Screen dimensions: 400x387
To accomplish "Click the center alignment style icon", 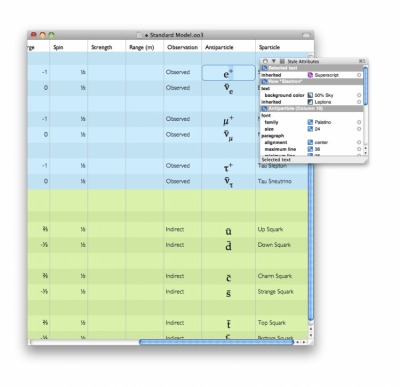I will coord(310,142).
